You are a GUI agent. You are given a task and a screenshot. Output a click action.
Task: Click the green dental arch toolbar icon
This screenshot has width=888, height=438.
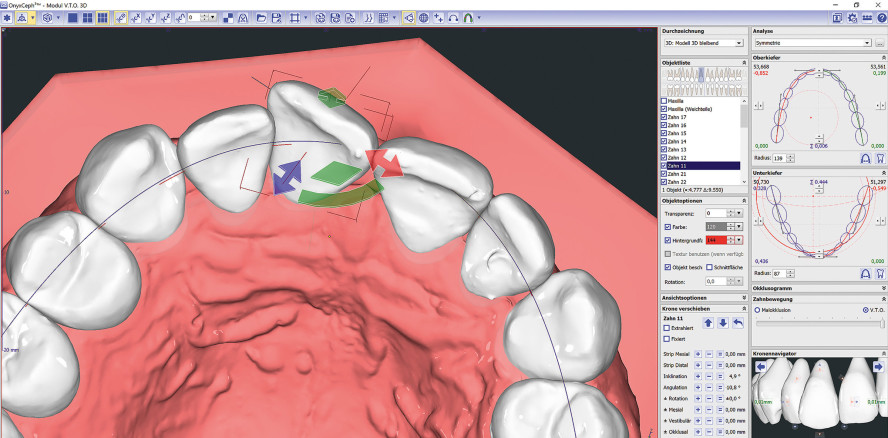[468, 18]
